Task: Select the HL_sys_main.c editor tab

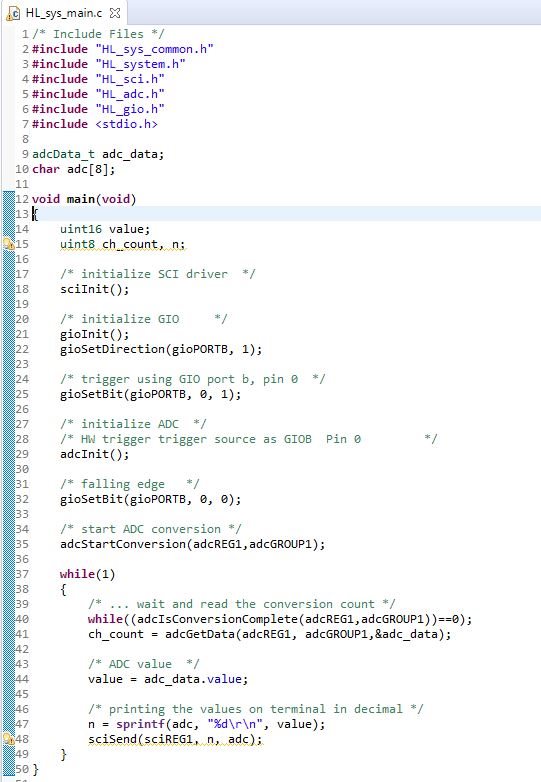Action: click(x=65, y=13)
